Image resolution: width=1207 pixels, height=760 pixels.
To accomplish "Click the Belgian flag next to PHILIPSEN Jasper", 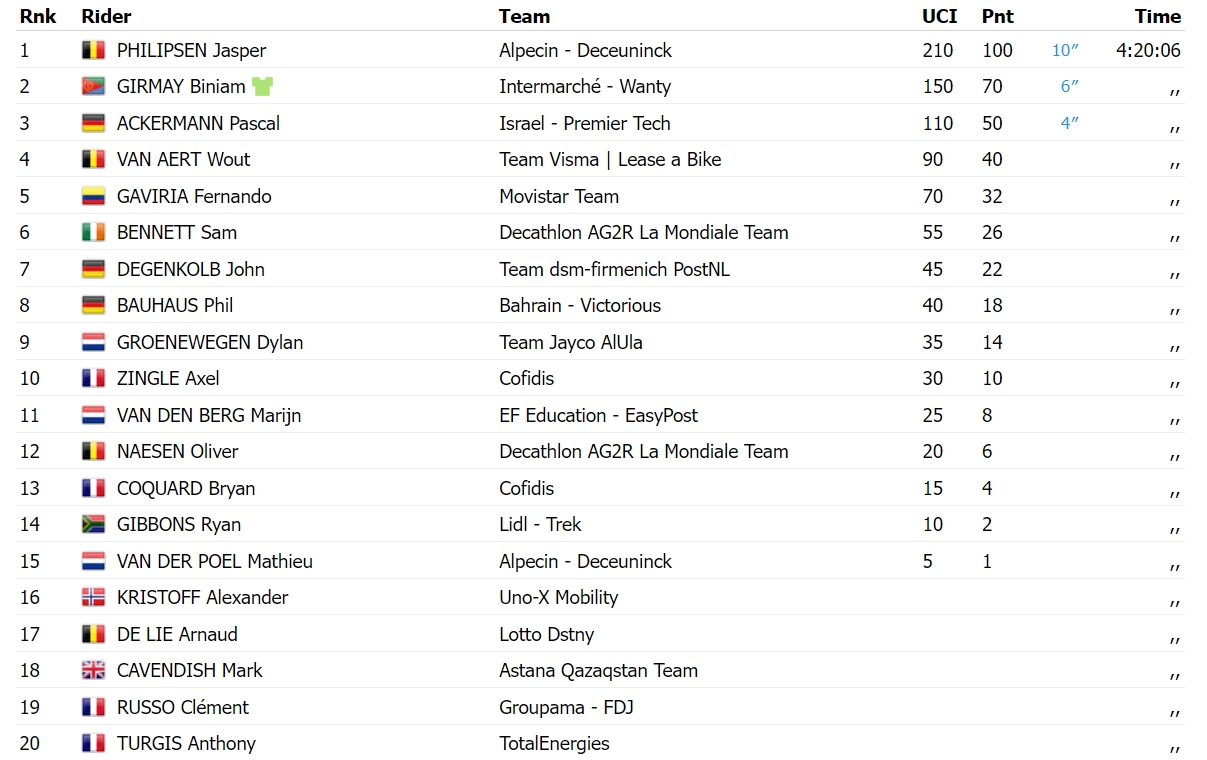I will 93,50.
